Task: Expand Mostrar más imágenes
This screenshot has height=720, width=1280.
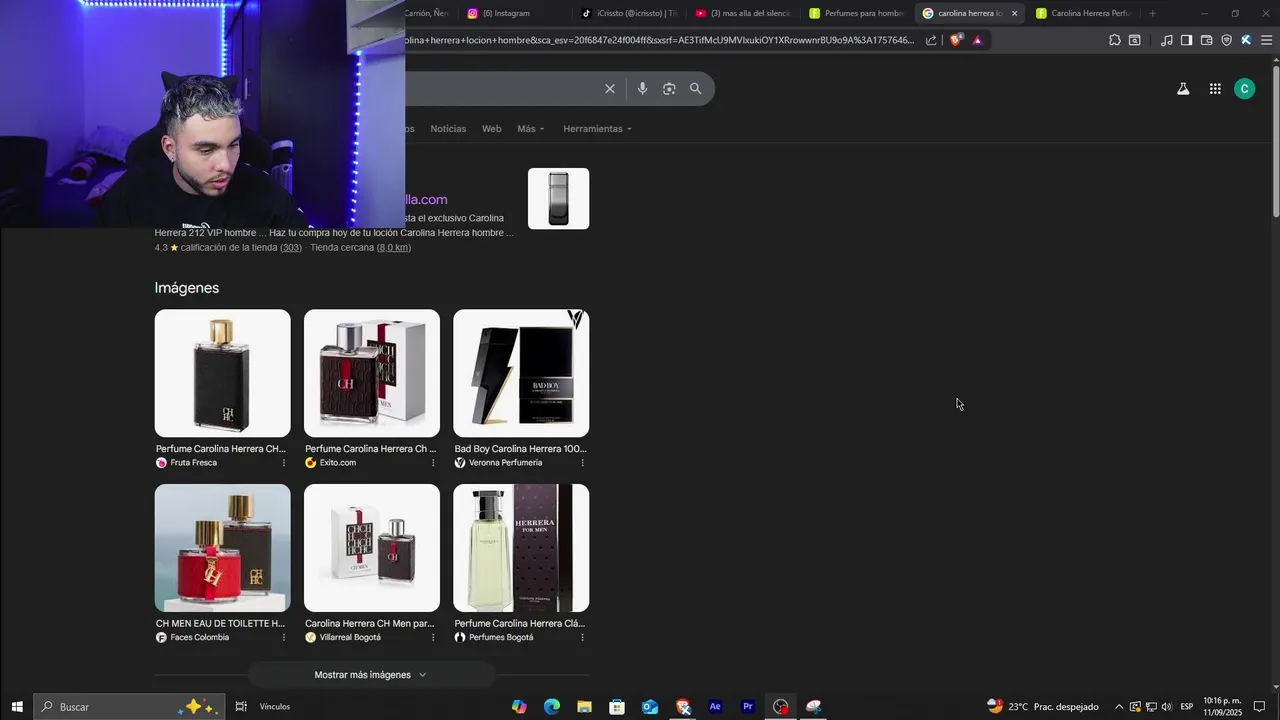Action: click(371, 675)
